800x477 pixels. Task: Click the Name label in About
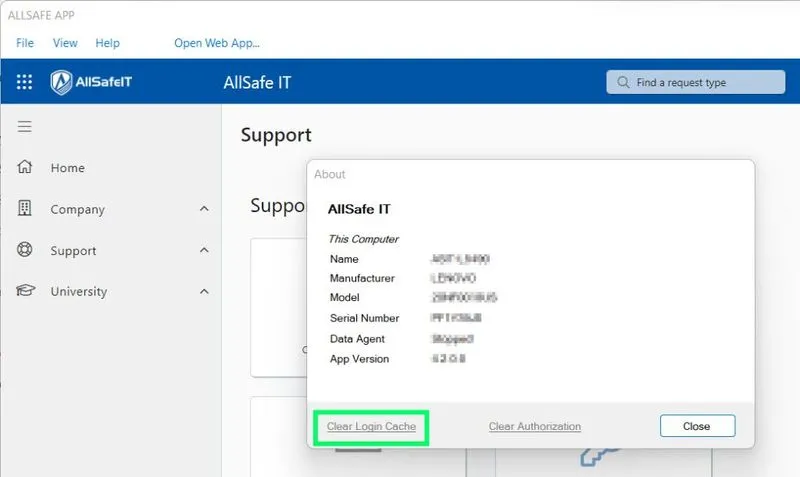(344, 259)
